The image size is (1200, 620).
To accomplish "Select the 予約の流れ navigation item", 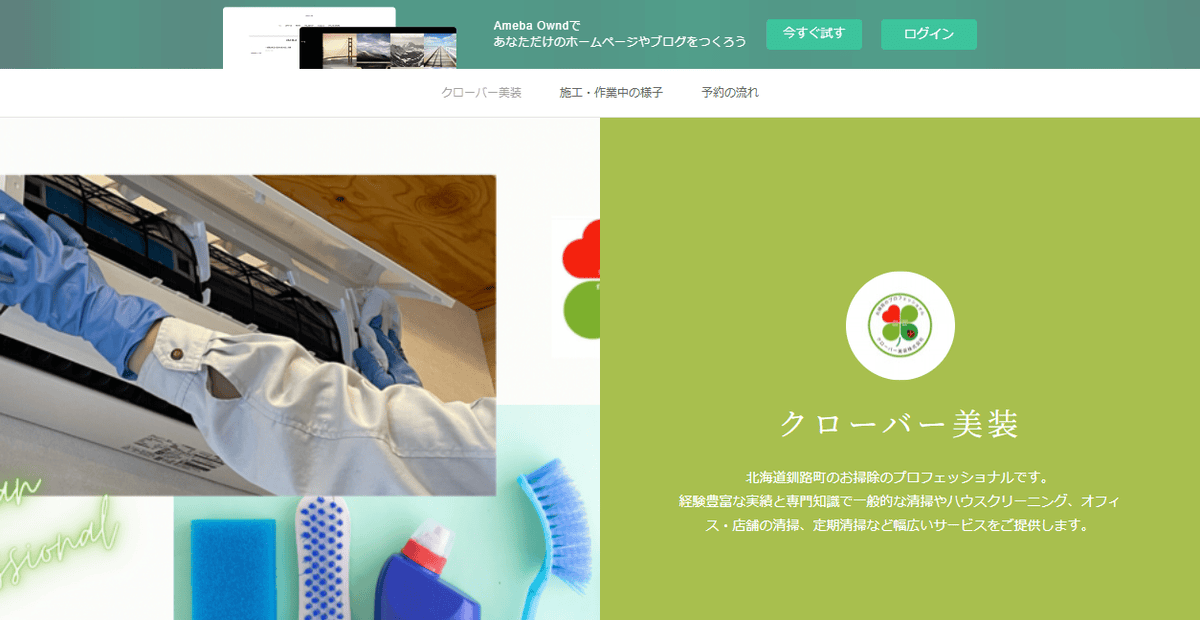I will pyautogui.click(x=730, y=93).
